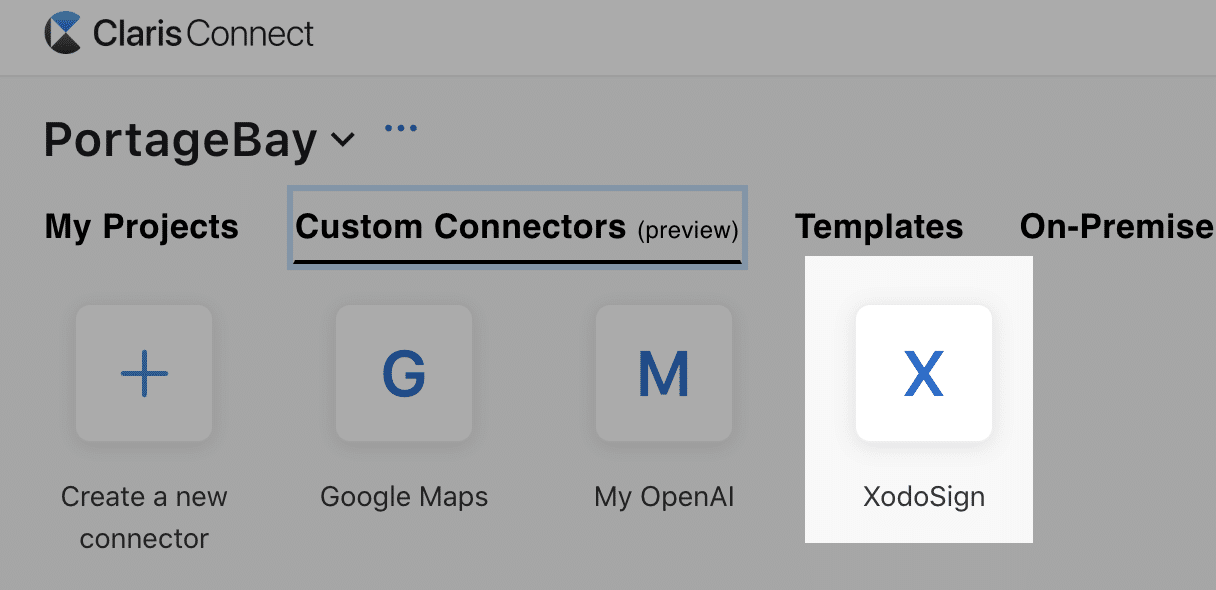Switch to the My Projects tab
Image resolution: width=1216 pixels, height=590 pixels.
click(x=140, y=227)
